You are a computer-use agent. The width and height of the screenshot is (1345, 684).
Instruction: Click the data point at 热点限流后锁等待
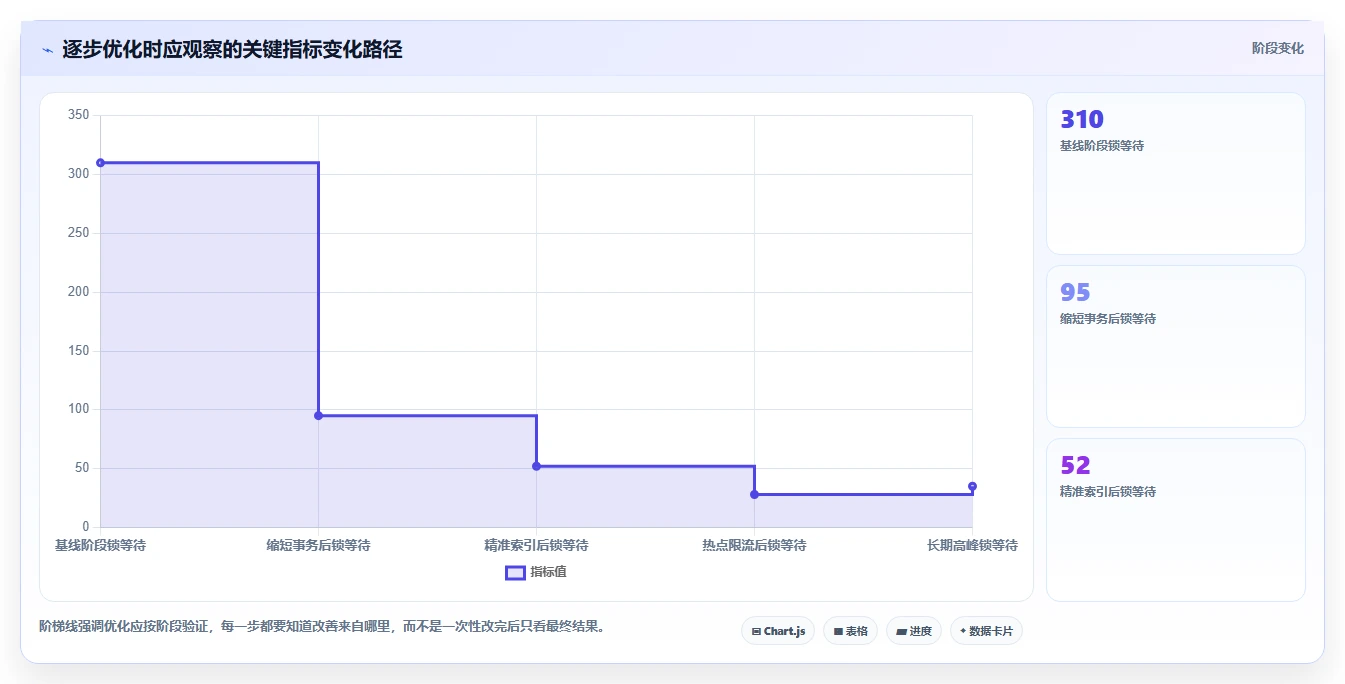click(x=754, y=494)
